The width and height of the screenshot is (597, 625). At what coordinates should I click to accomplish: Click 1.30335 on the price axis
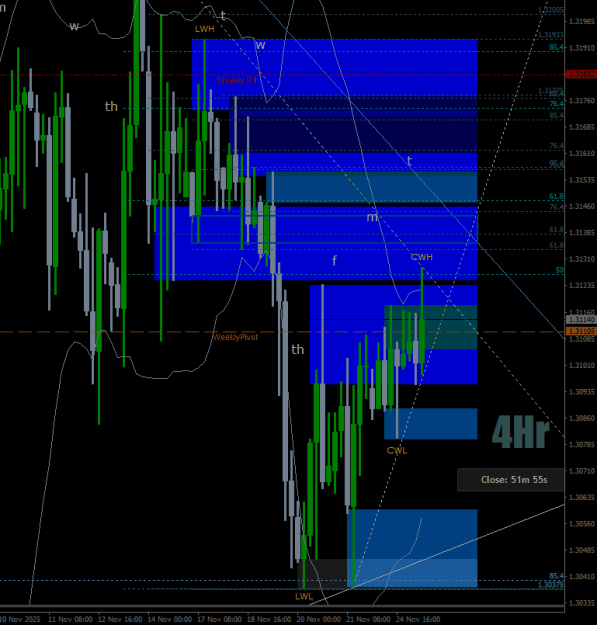click(x=582, y=603)
